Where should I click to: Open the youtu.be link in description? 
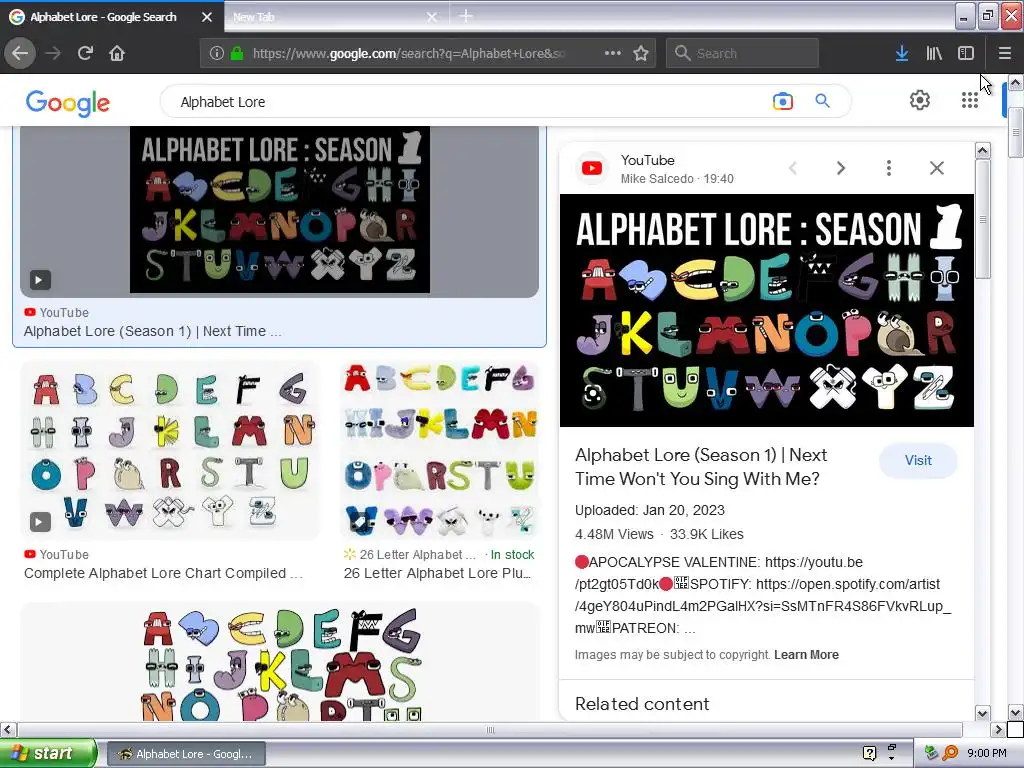[x=814, y=562]
